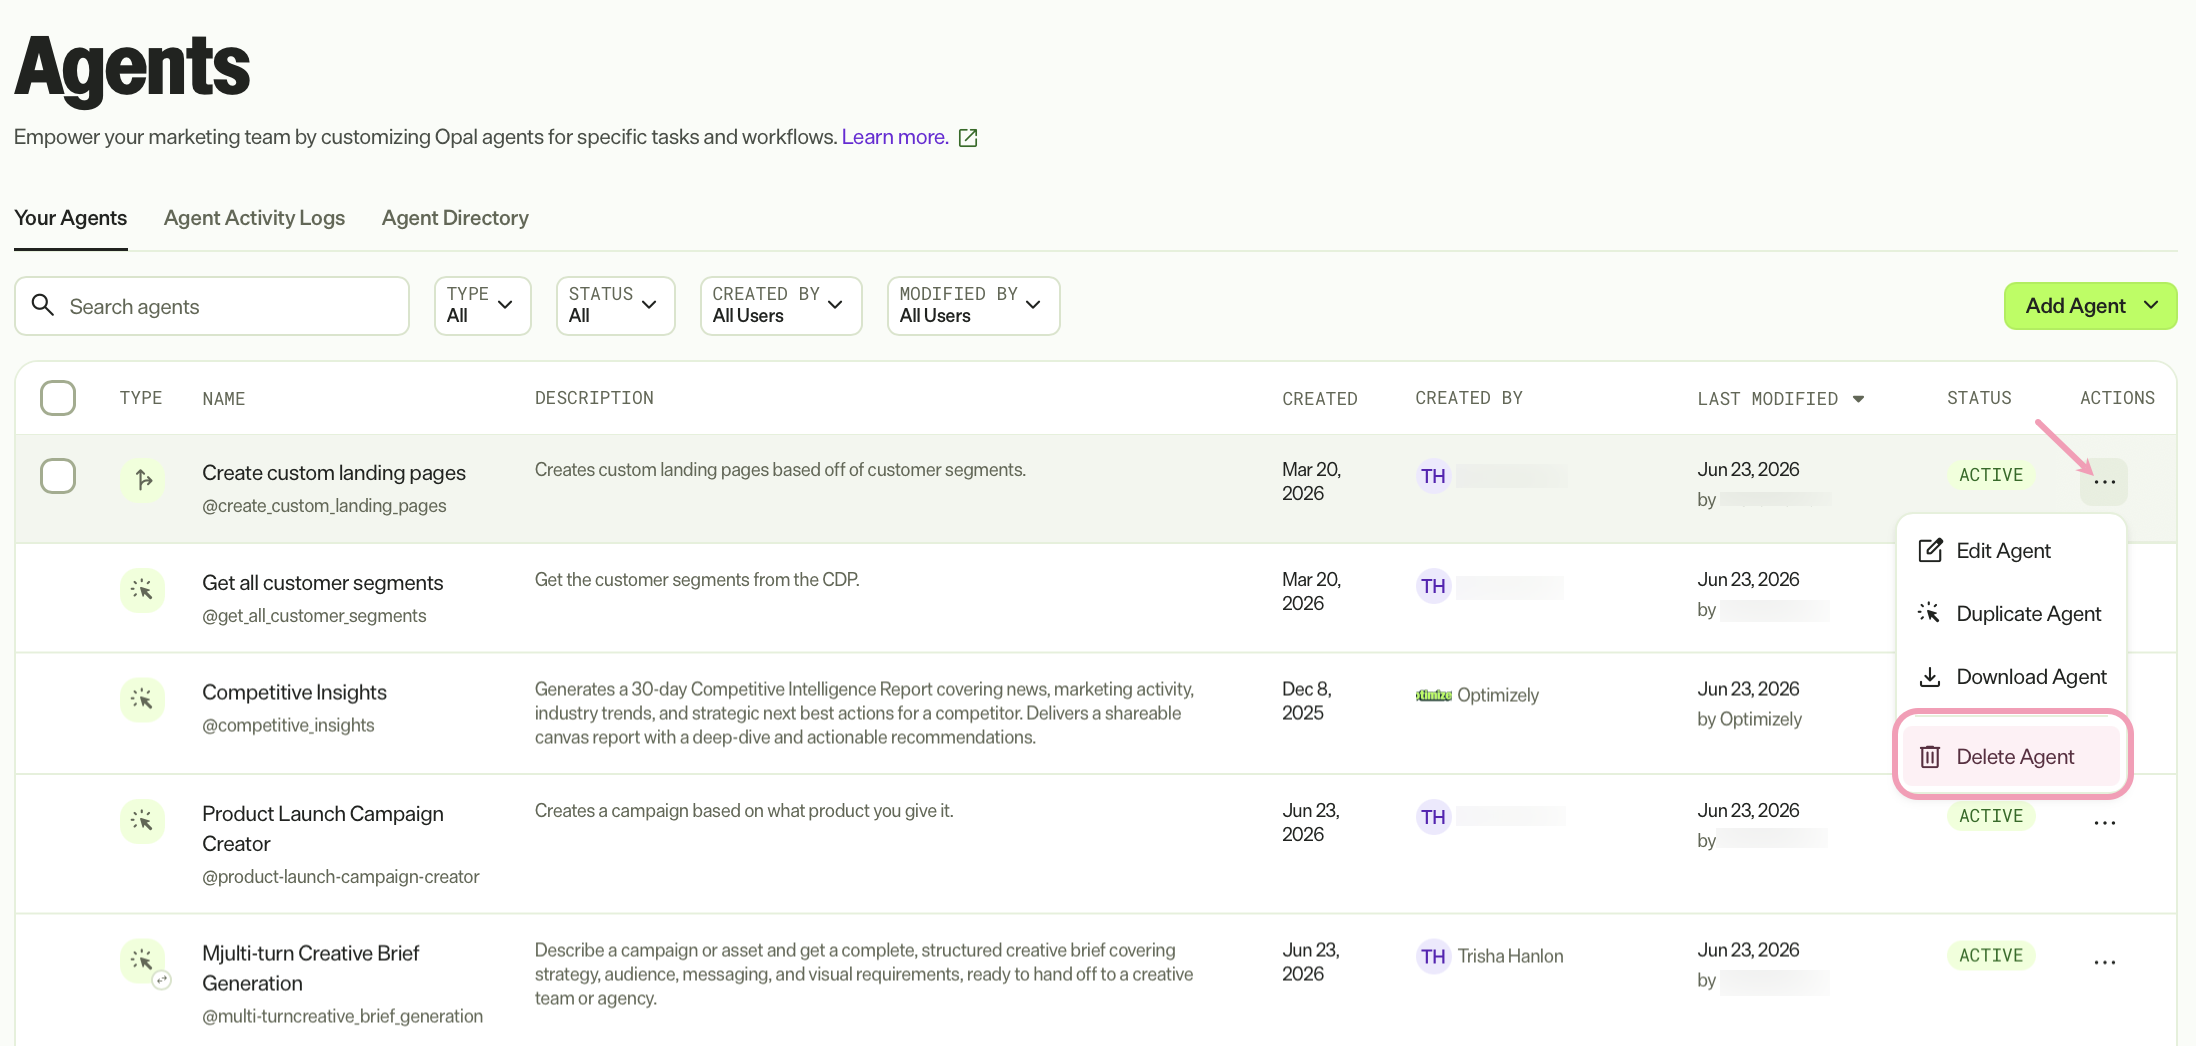Image resolution: width=2196 pixels, height=1046 pixels.
Task: Click the search magnifier icon
Action: click(x=42, y=305)
